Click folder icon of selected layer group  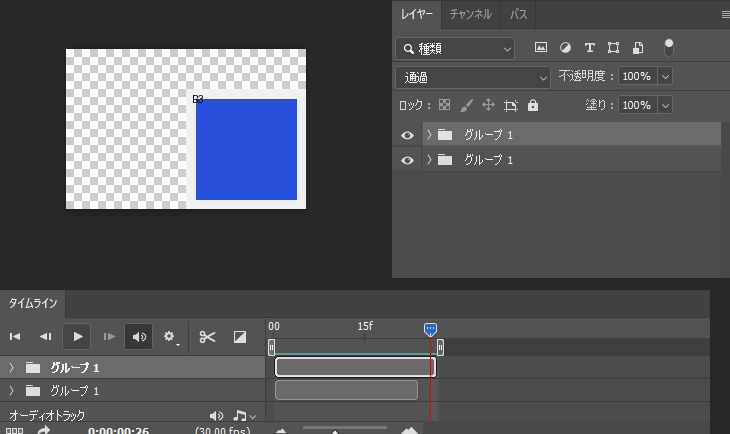[x=445, y=135]
